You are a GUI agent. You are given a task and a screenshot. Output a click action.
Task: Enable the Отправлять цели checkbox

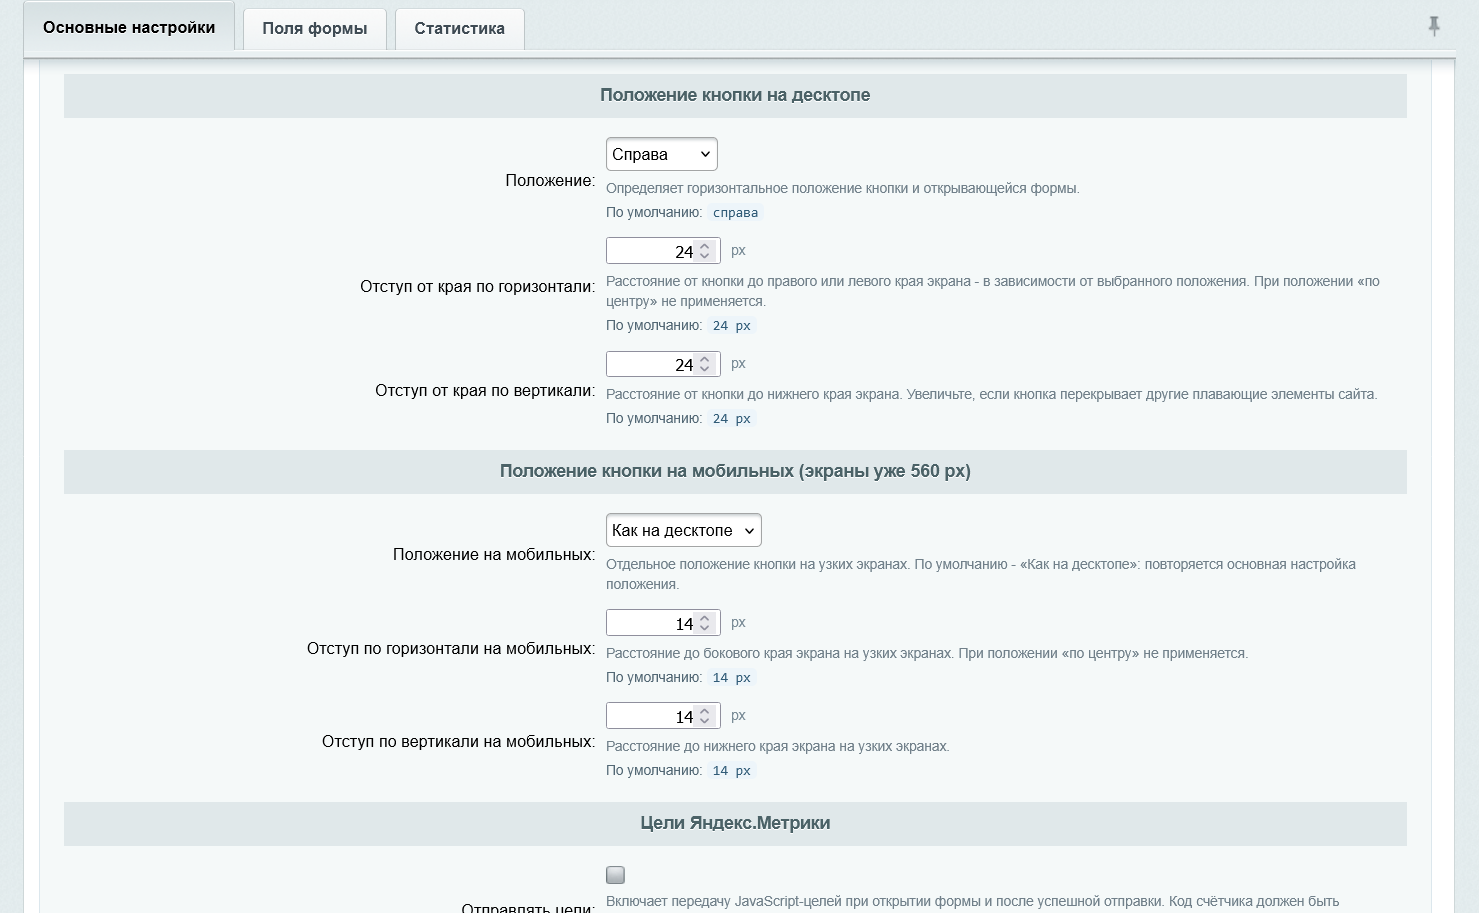pyautogui.click(x=615, y=875)
